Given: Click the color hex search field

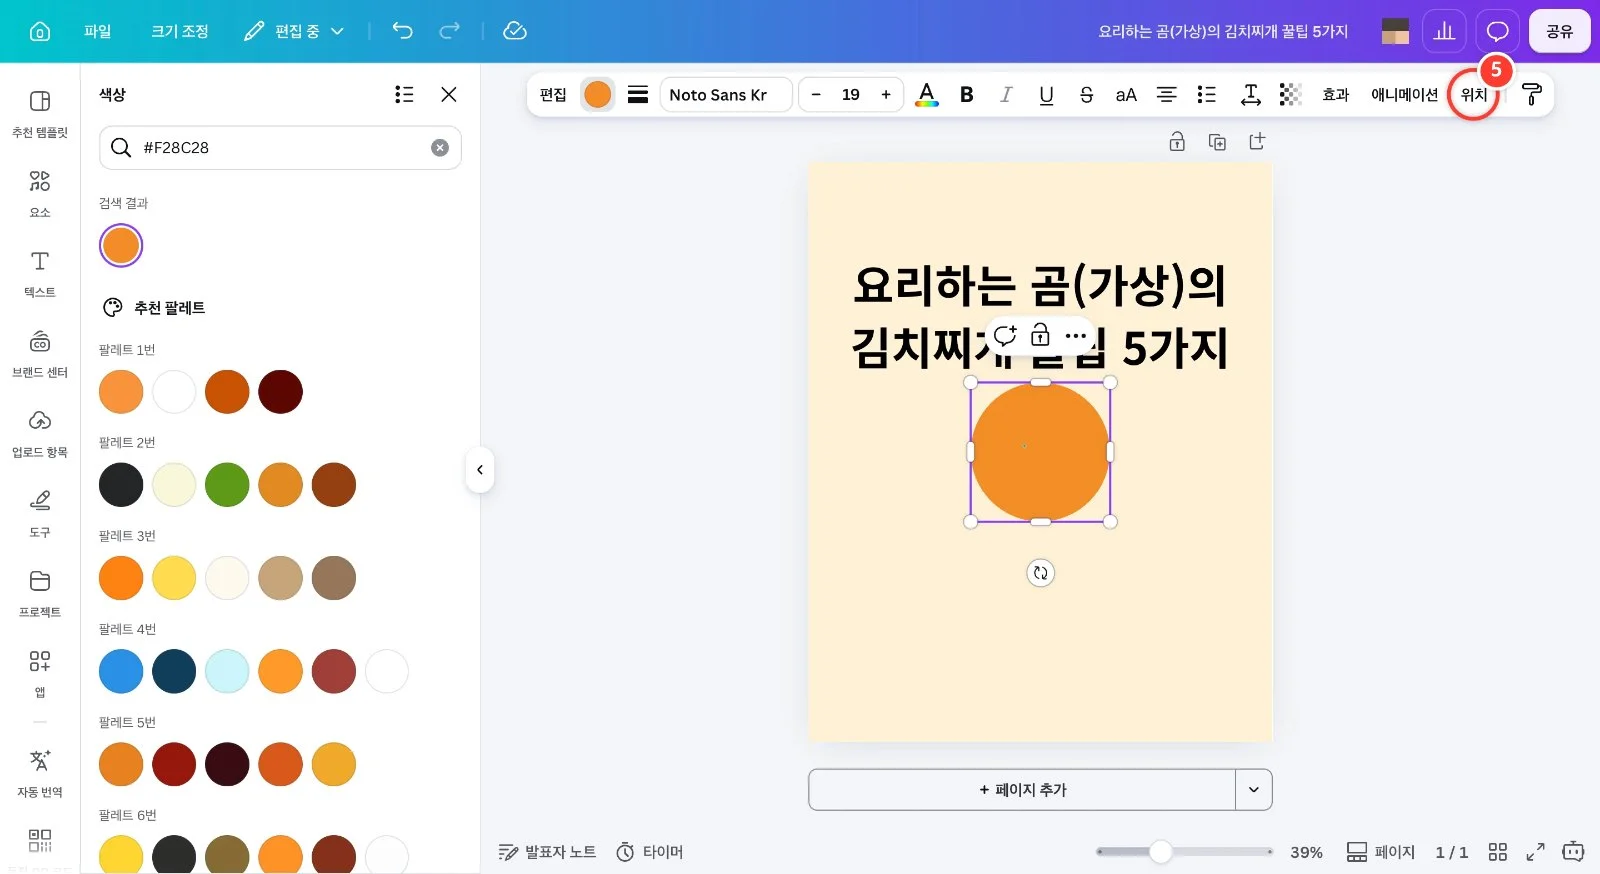Looking at the screenshot, I should point(280,148).
